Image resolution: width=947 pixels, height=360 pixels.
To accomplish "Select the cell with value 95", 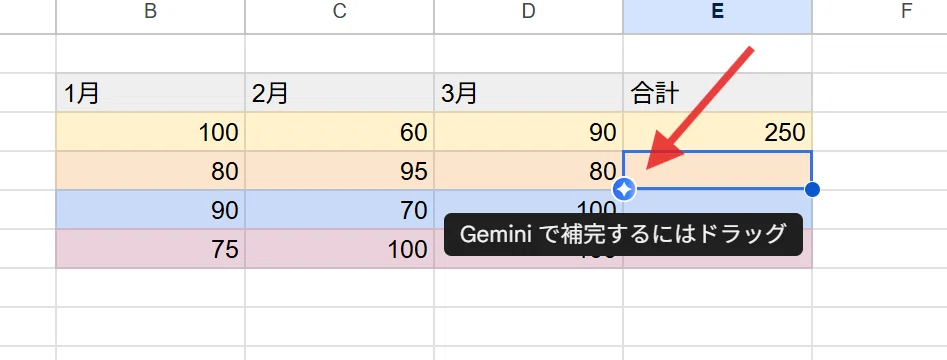I will pyautogui.click(x=339, y=171).
